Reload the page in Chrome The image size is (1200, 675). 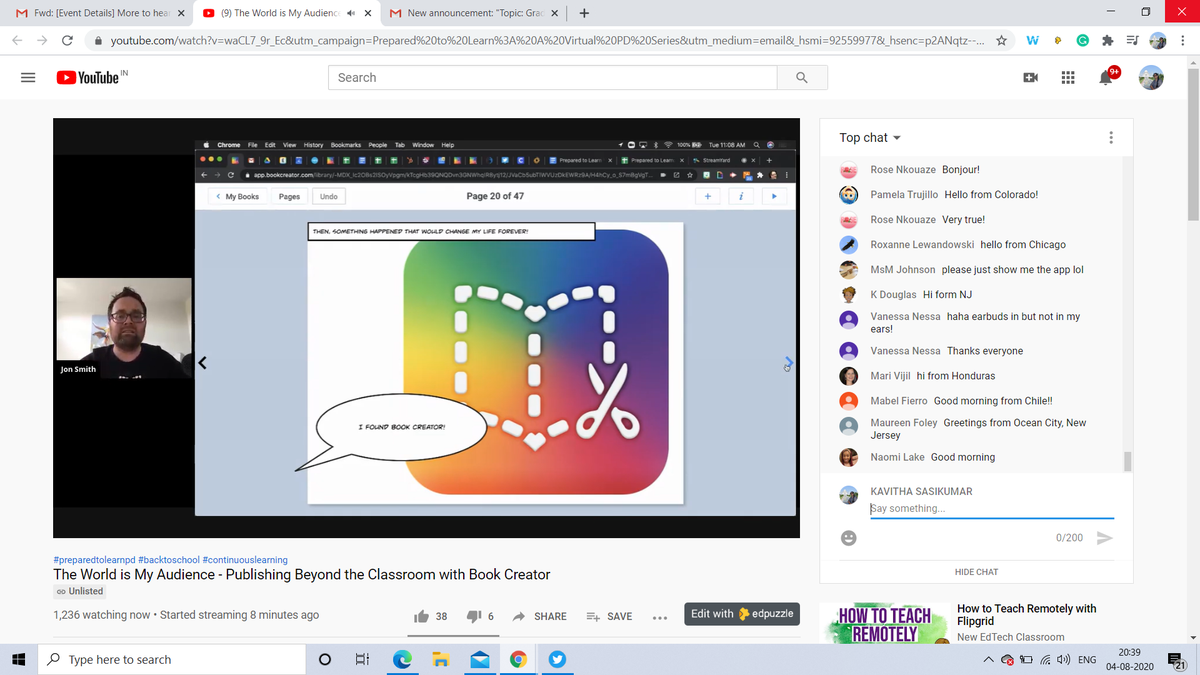click(x=66, y=40)
